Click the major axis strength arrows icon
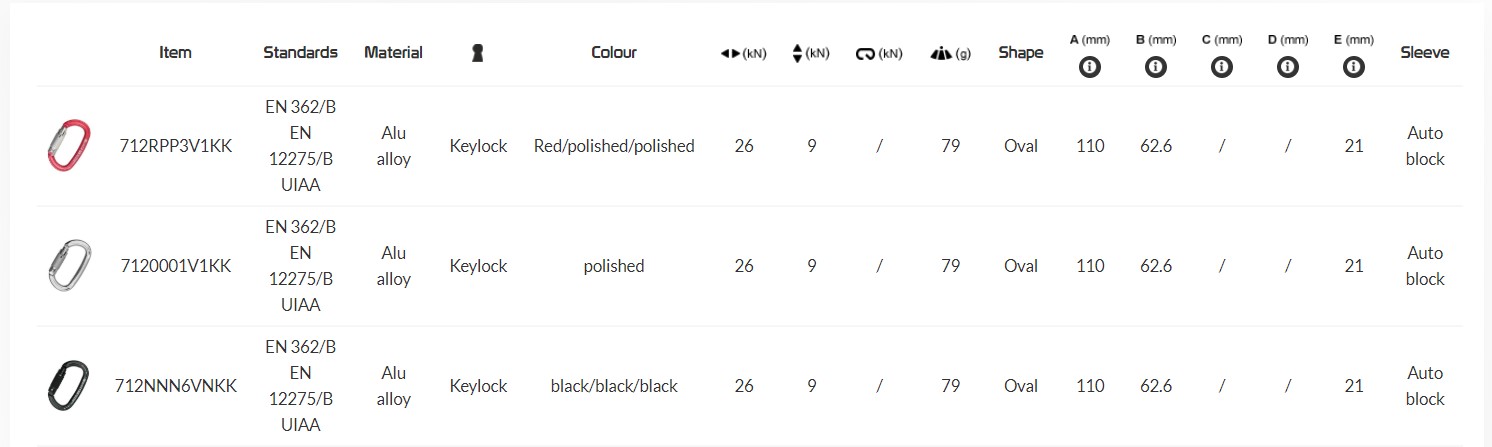 coord(729,54)
